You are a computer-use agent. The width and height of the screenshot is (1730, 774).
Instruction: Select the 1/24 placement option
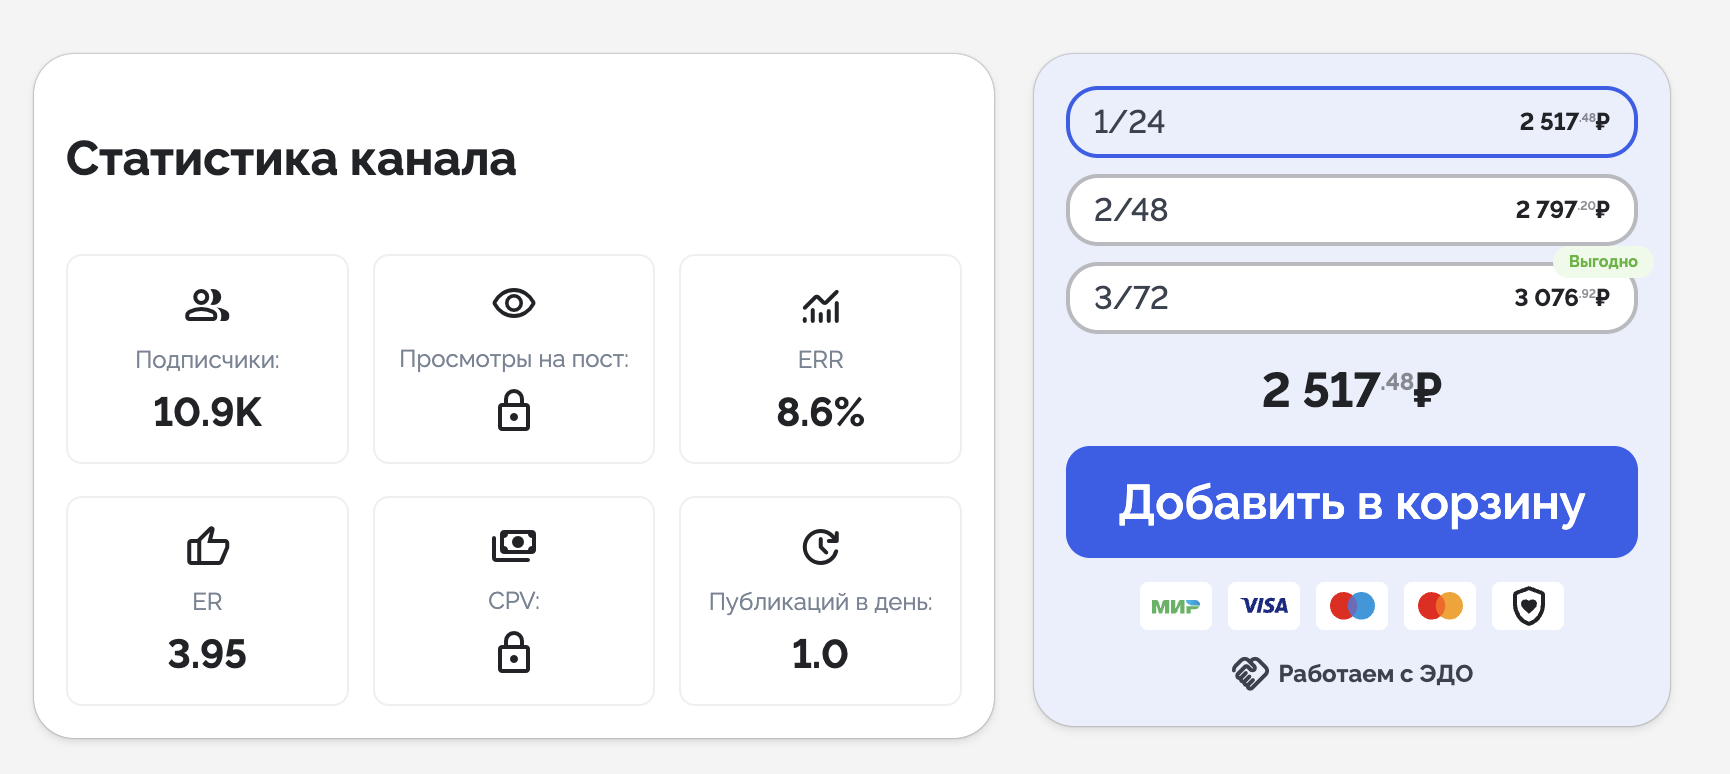pos(1351,122)
